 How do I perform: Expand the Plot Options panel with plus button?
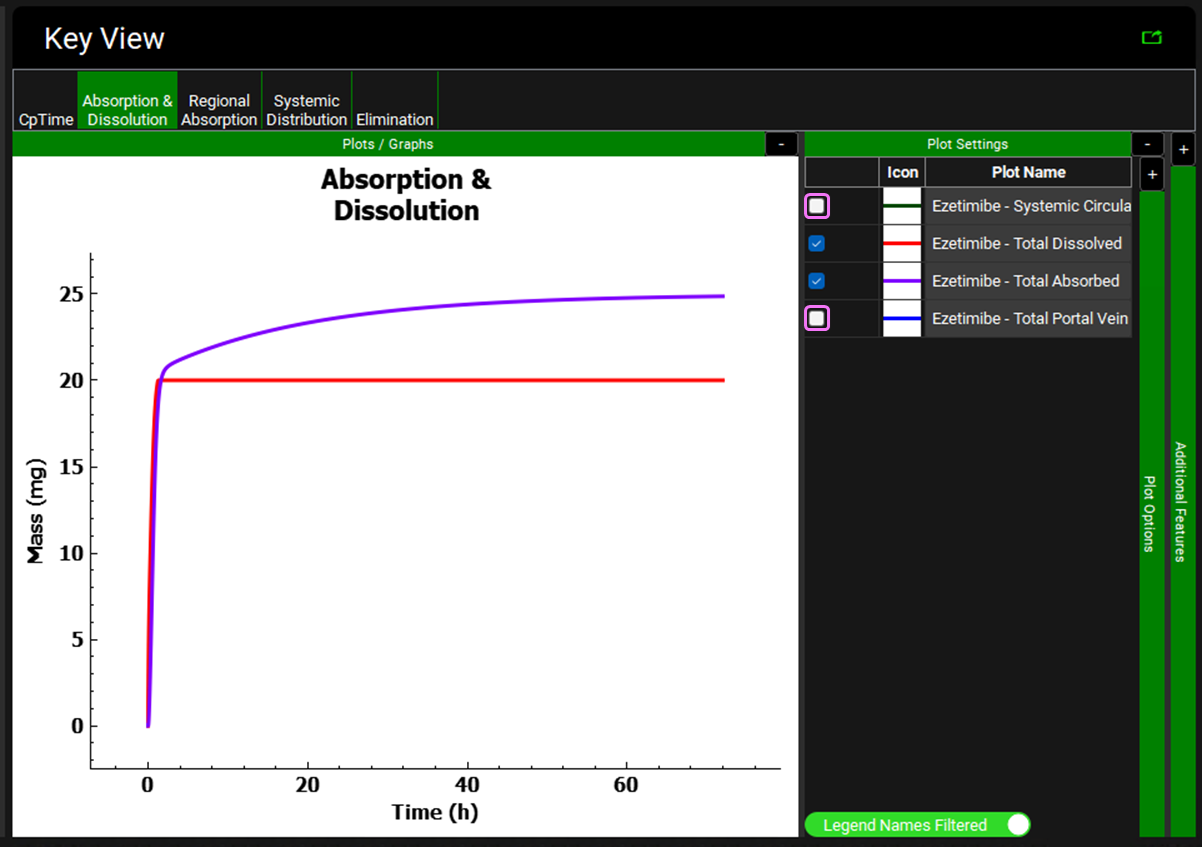(x=1151, y=175)
